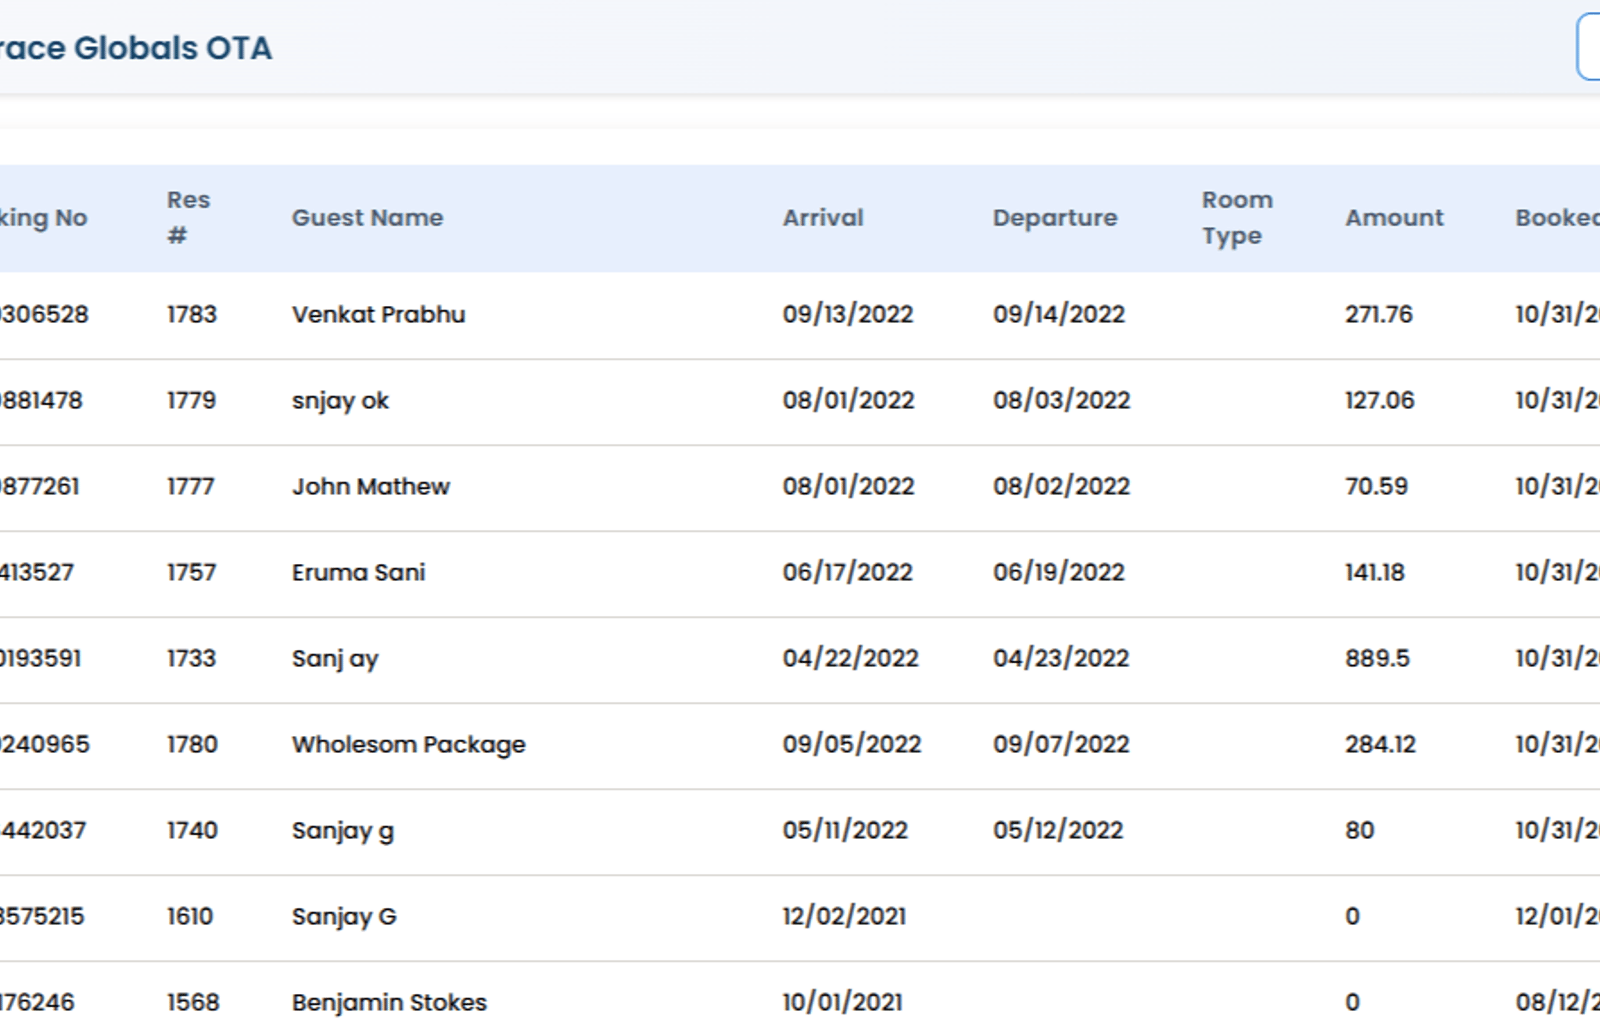Click the Amount column header
Viewport: 1600px width, 1032px height.
tap(1394, 218)
